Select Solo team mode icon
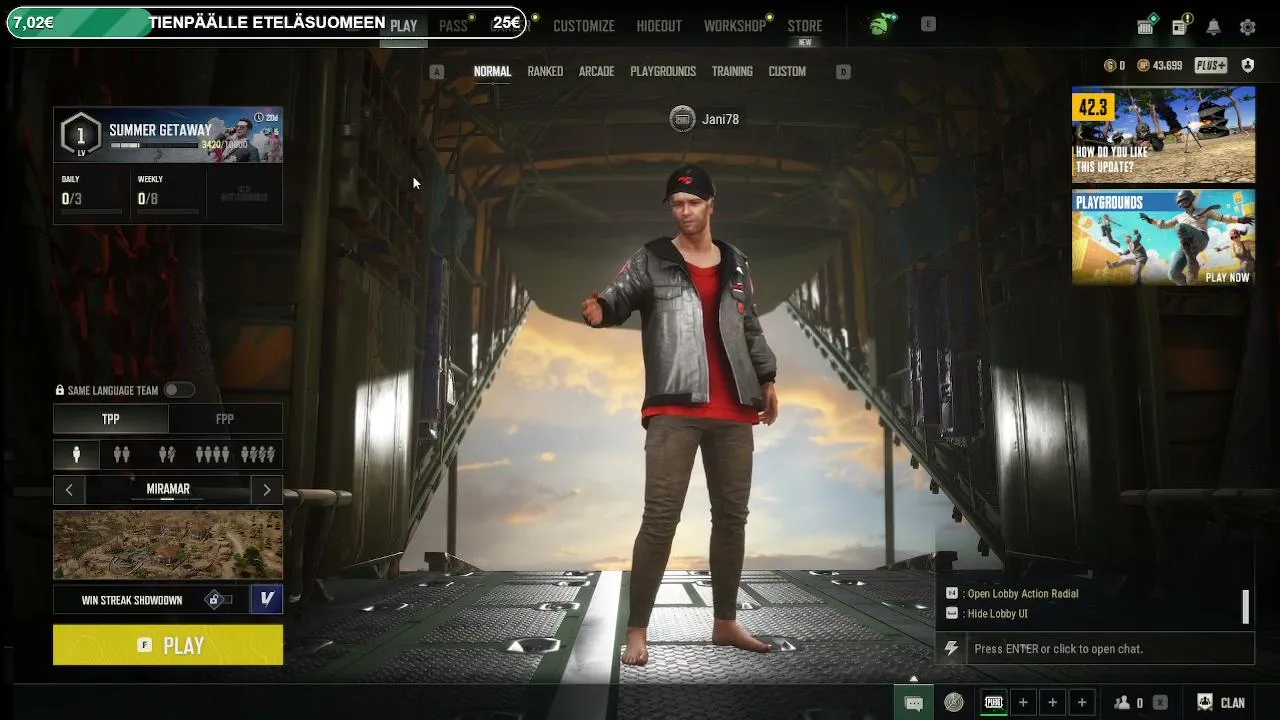Viewport: 1280px width, 720px height. (76, 455)
